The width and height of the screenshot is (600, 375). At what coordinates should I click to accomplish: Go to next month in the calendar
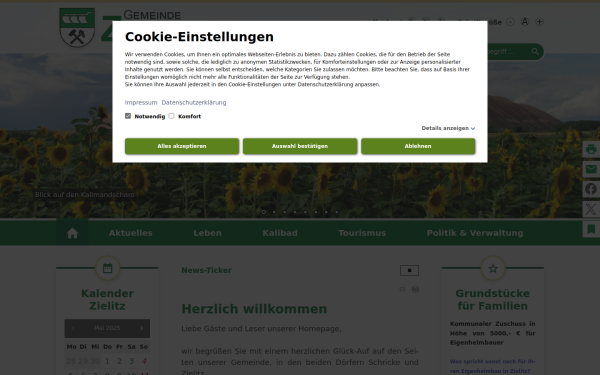[142, 328]
